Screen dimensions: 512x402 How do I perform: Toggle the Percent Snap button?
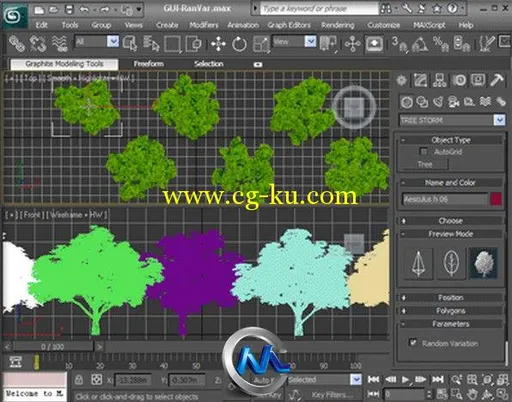point(441,44)
